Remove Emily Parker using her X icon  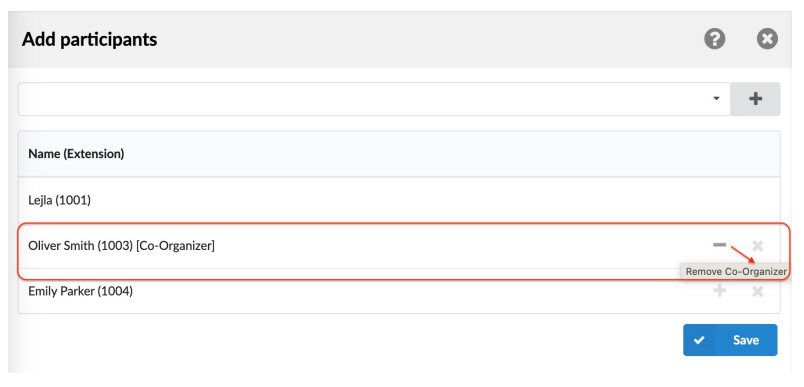pyautogui.click(x=757, y=292)
